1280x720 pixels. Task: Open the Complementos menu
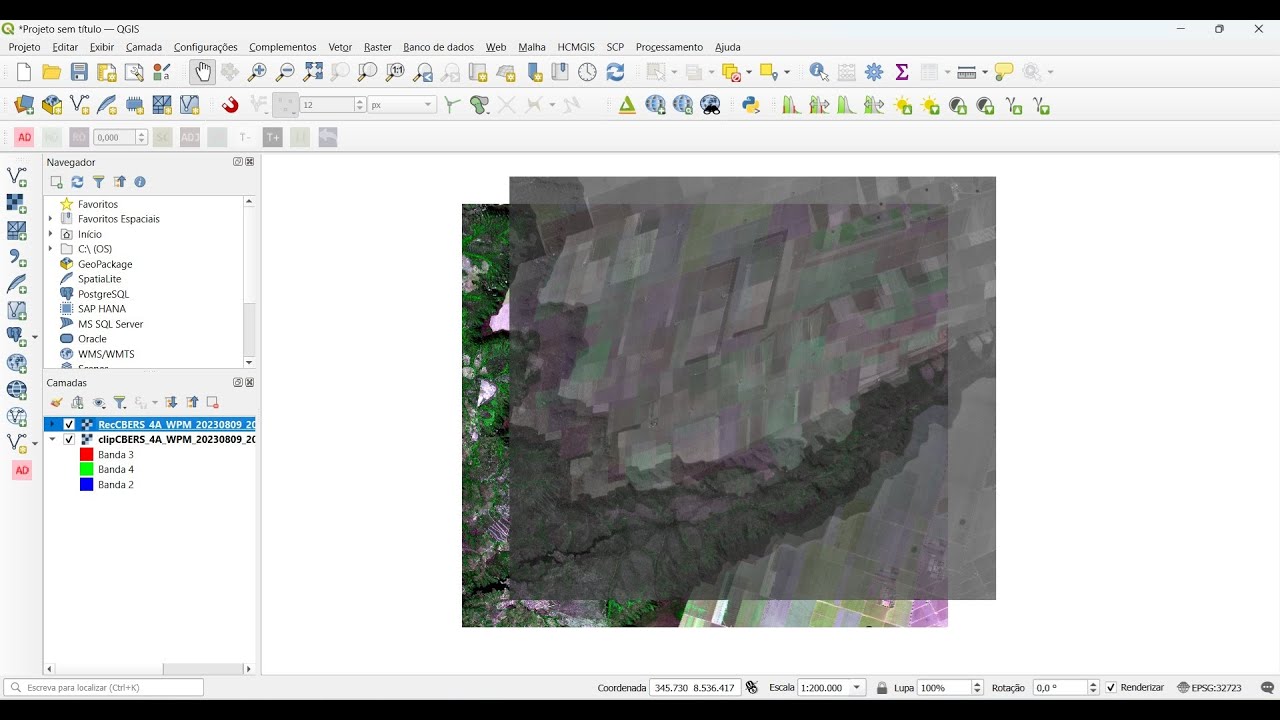point(283,47)
